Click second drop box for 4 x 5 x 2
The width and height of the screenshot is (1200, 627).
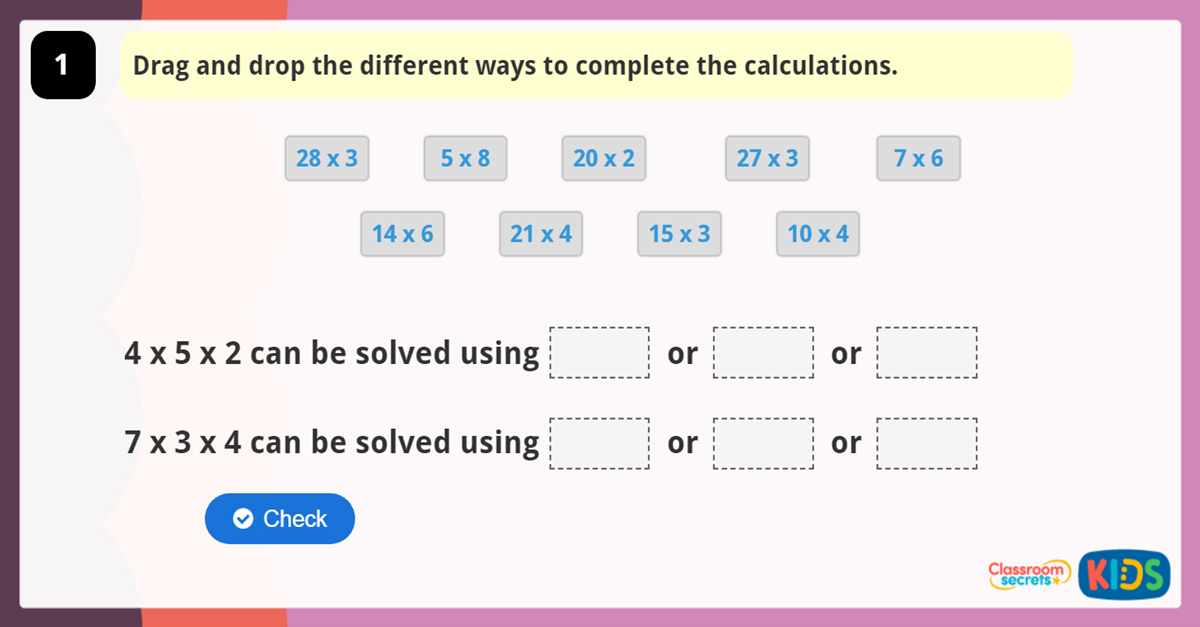(763, 353)
